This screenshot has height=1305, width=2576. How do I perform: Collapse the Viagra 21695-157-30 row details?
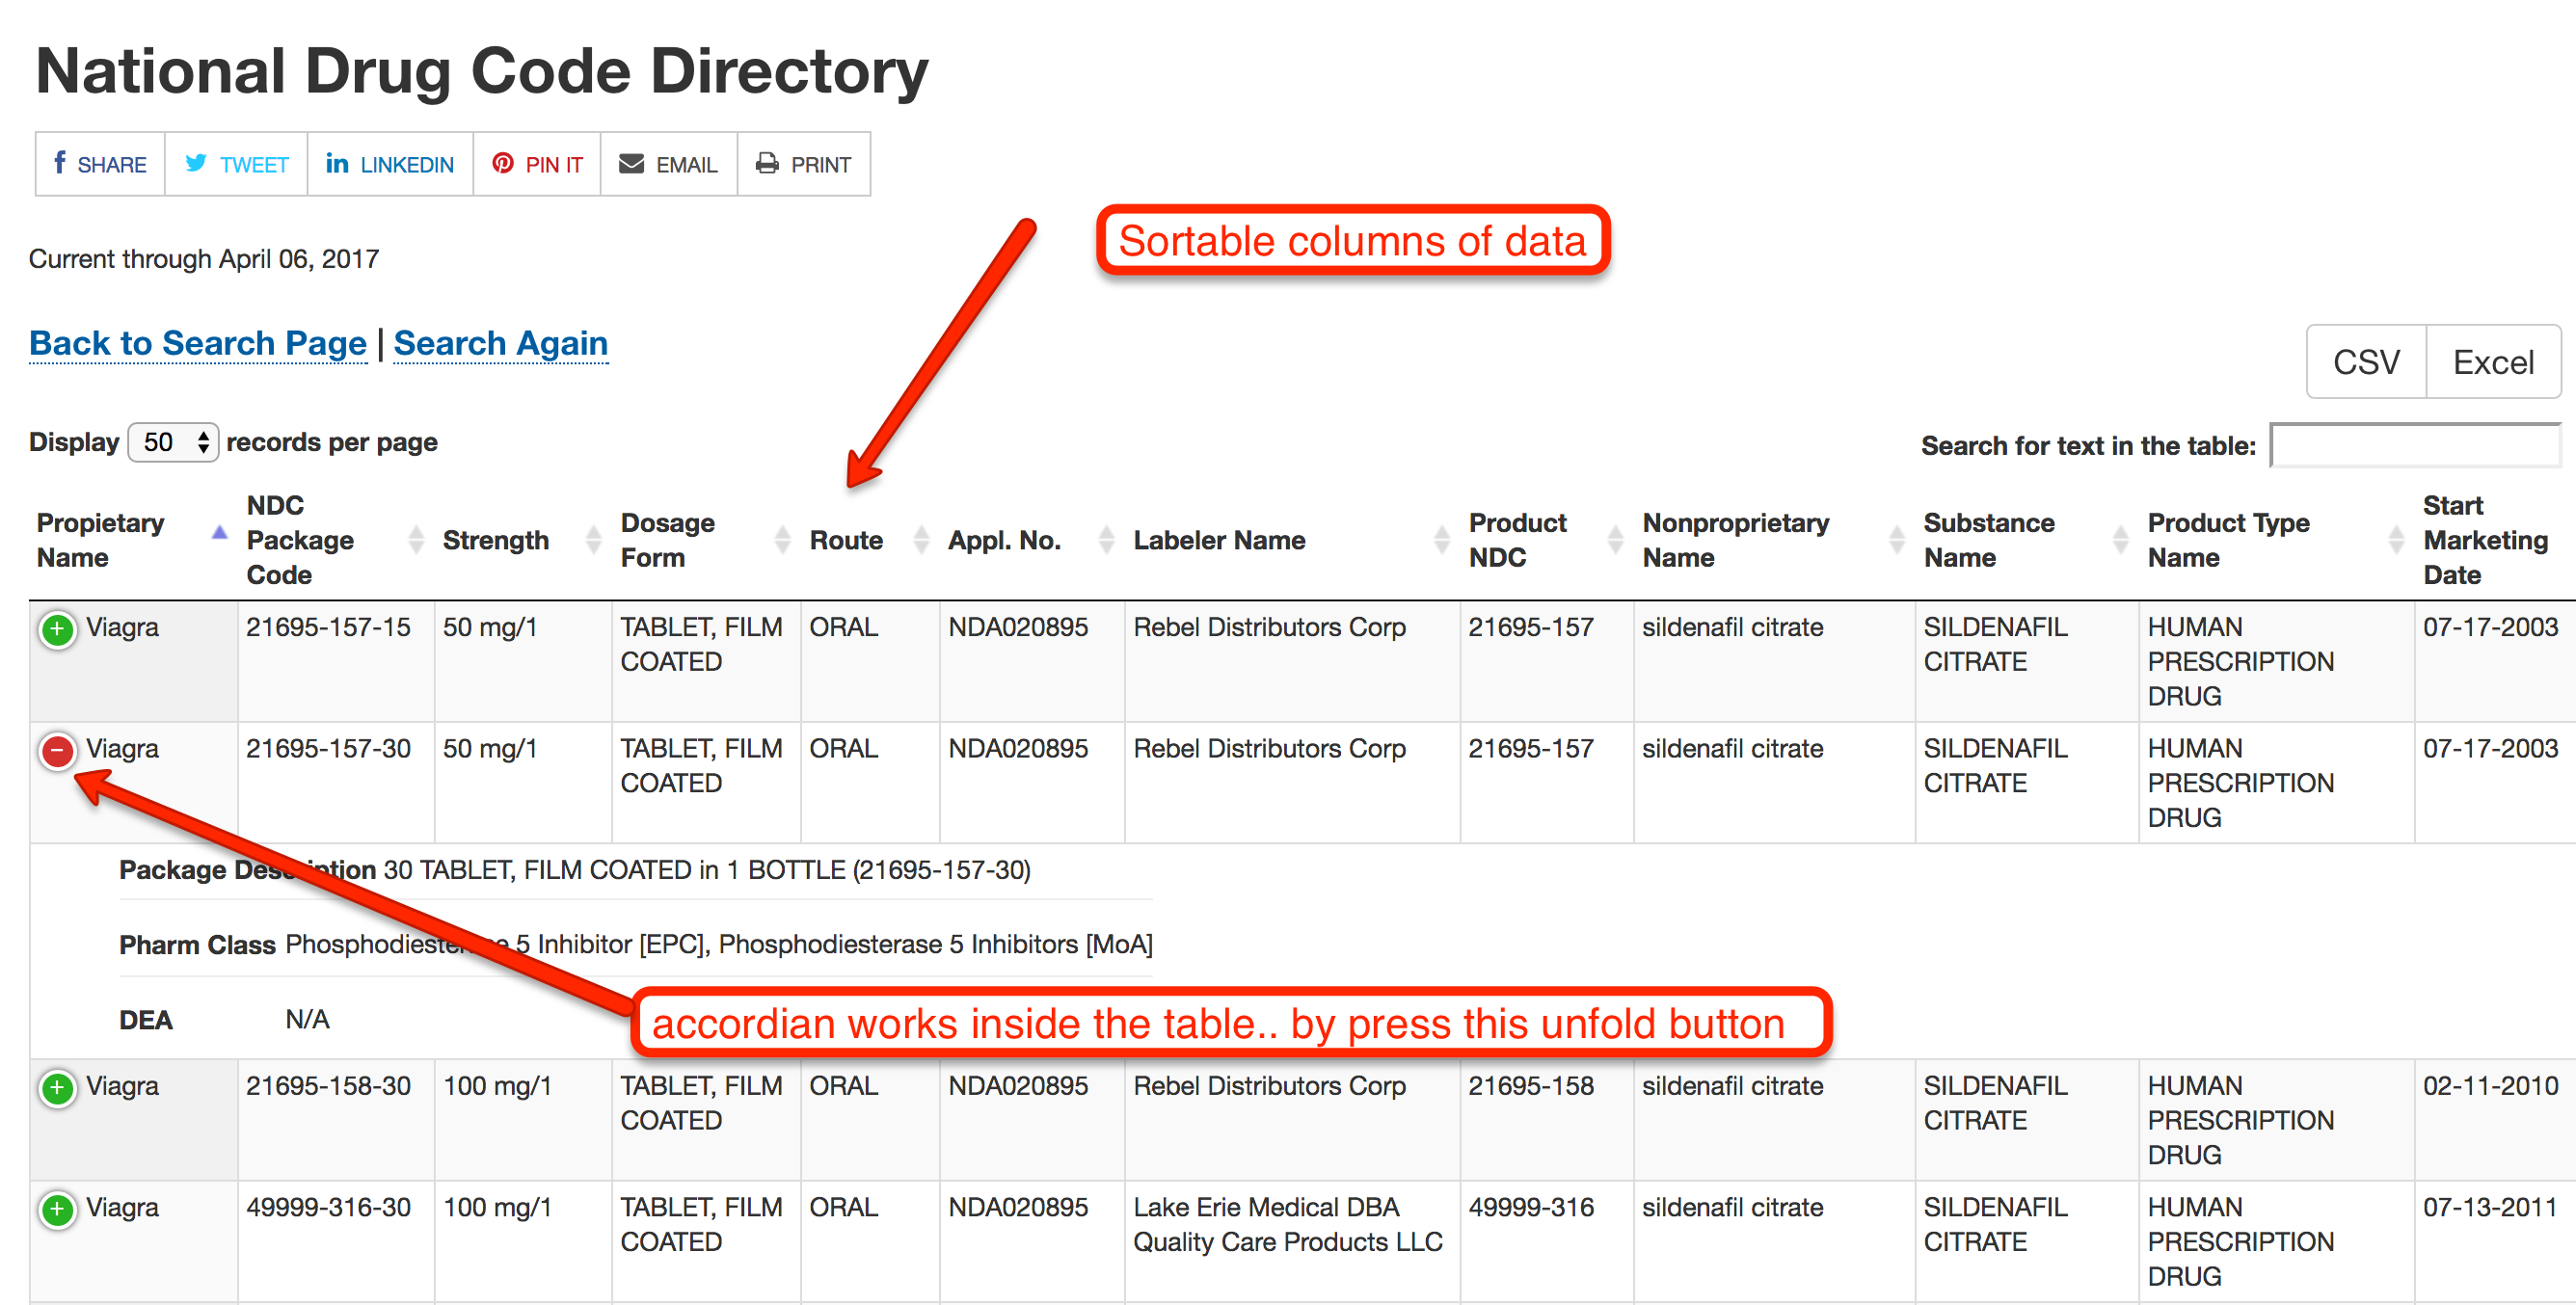pos(58,751)
